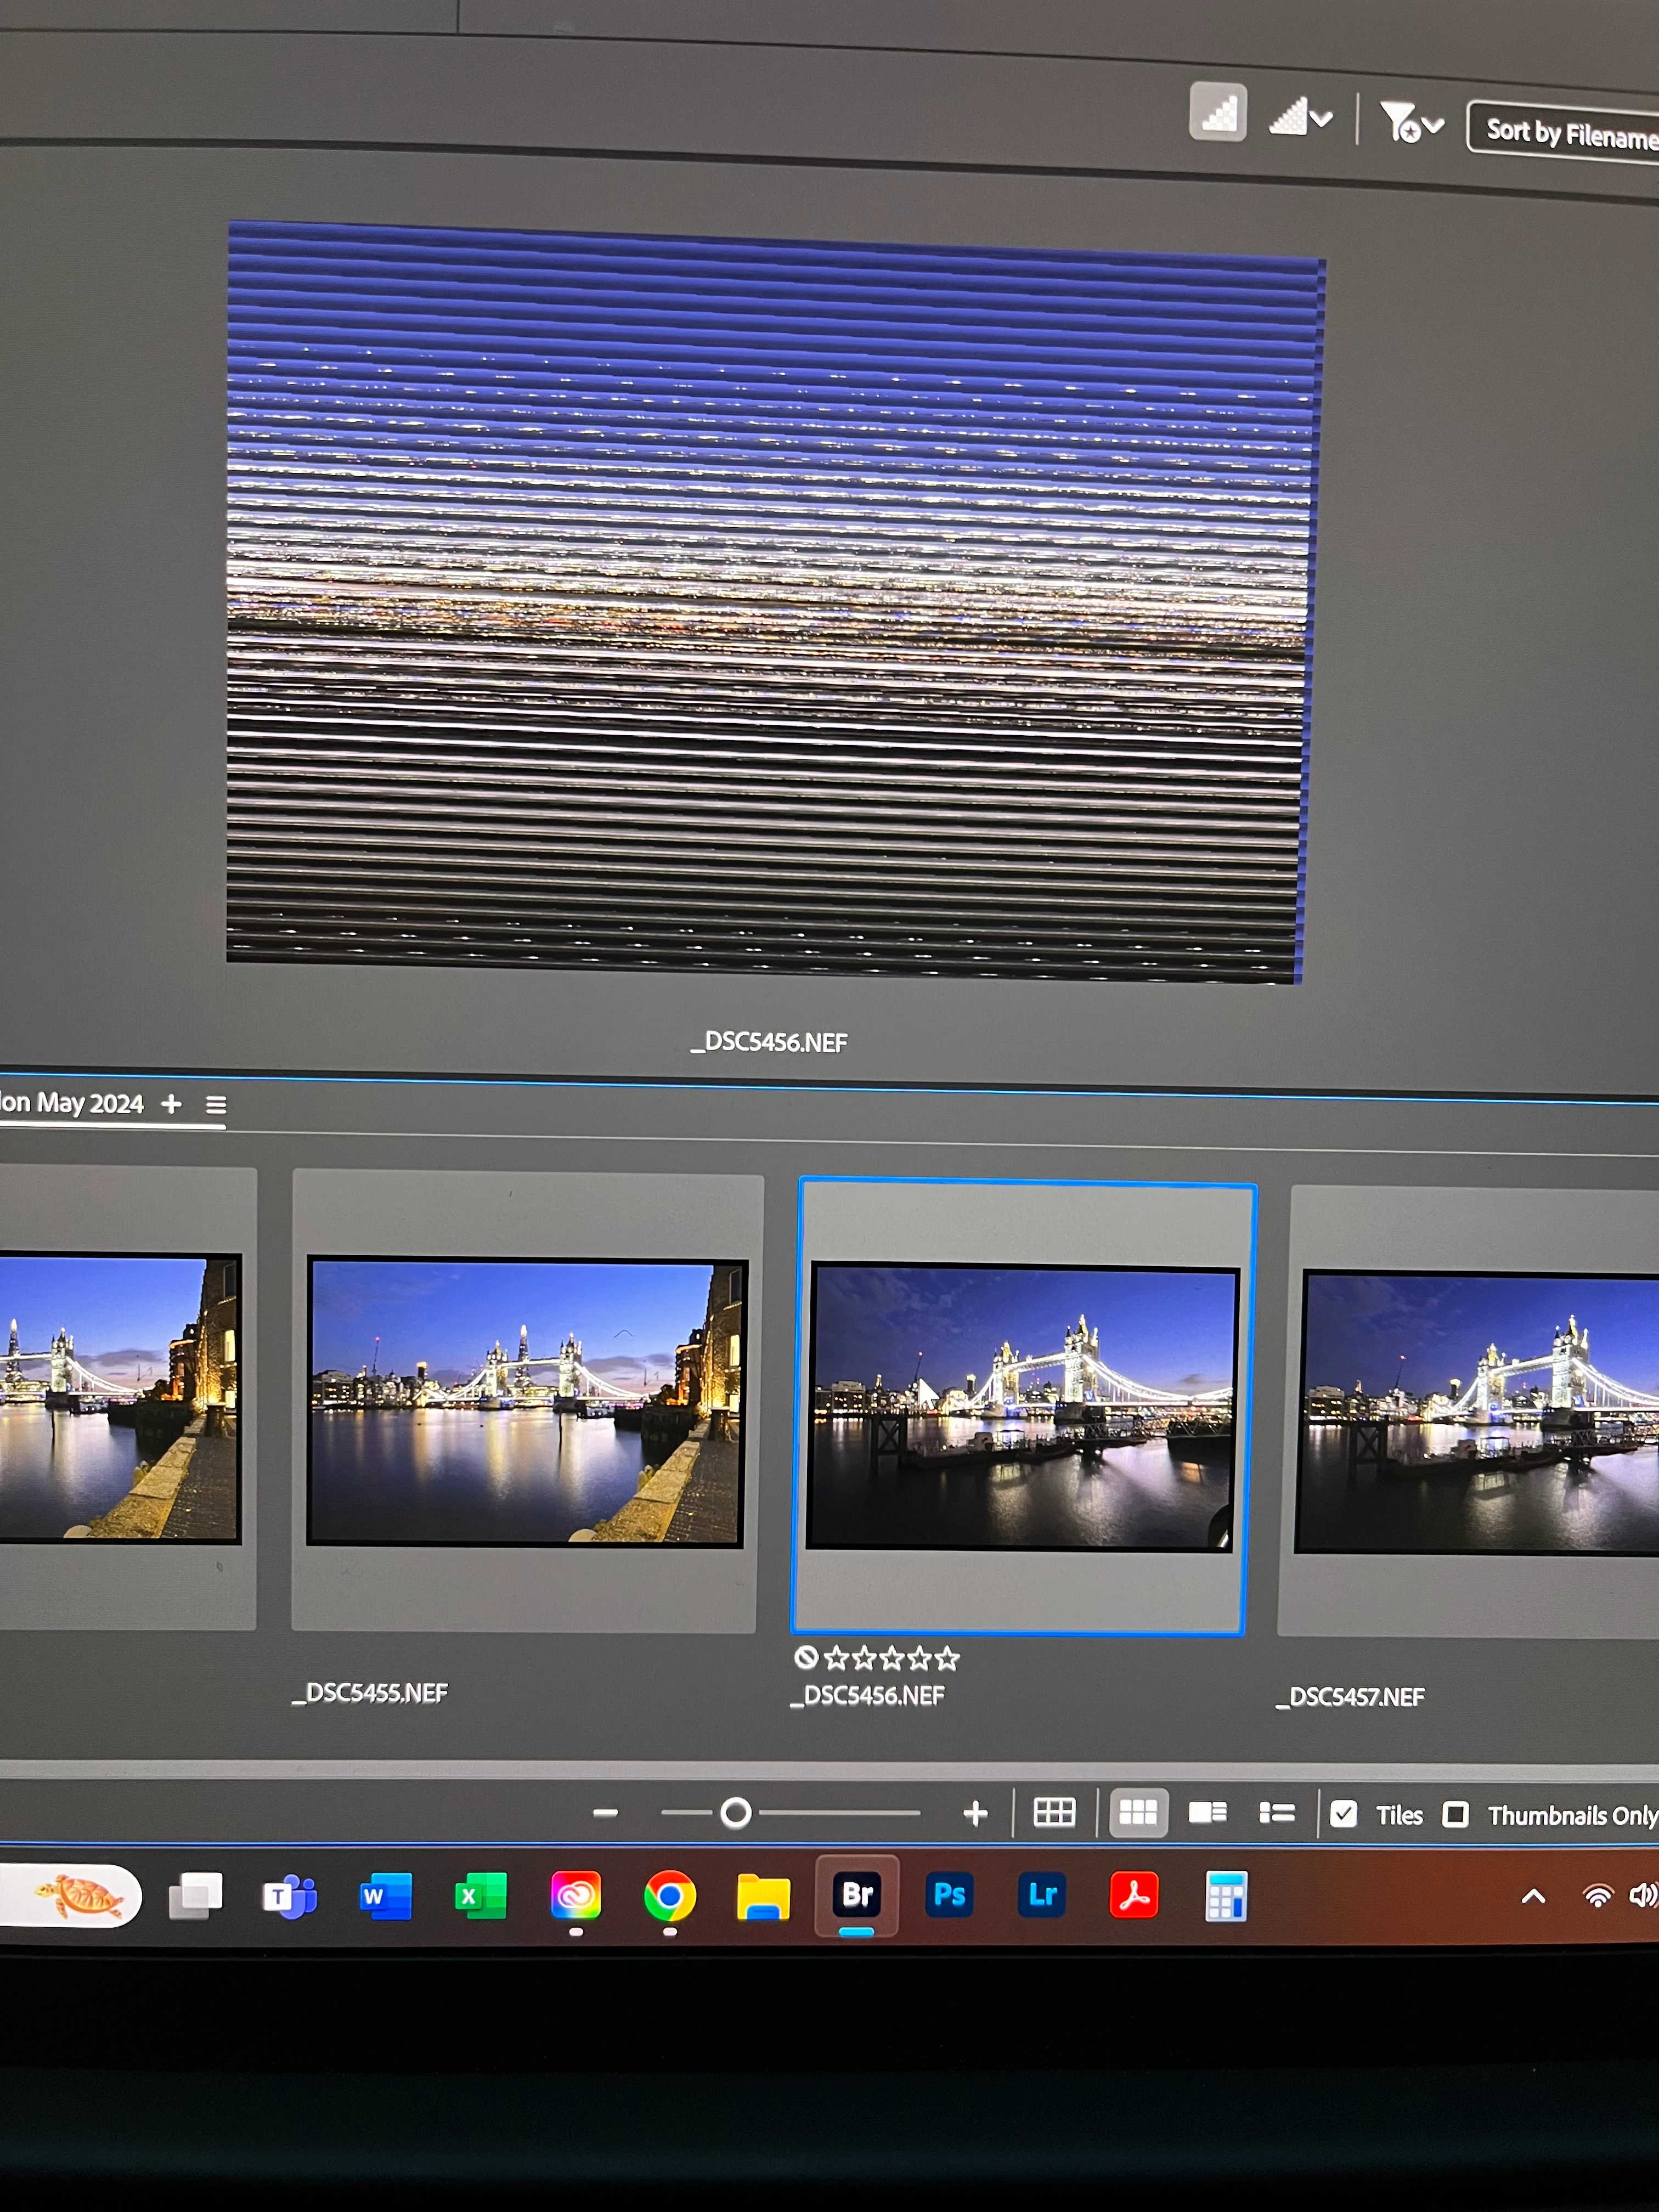The width and height of the screenshot is (1659, 2212).
Task: Switch to view content as thumbnails
Action: (x=1137, y=1812)
